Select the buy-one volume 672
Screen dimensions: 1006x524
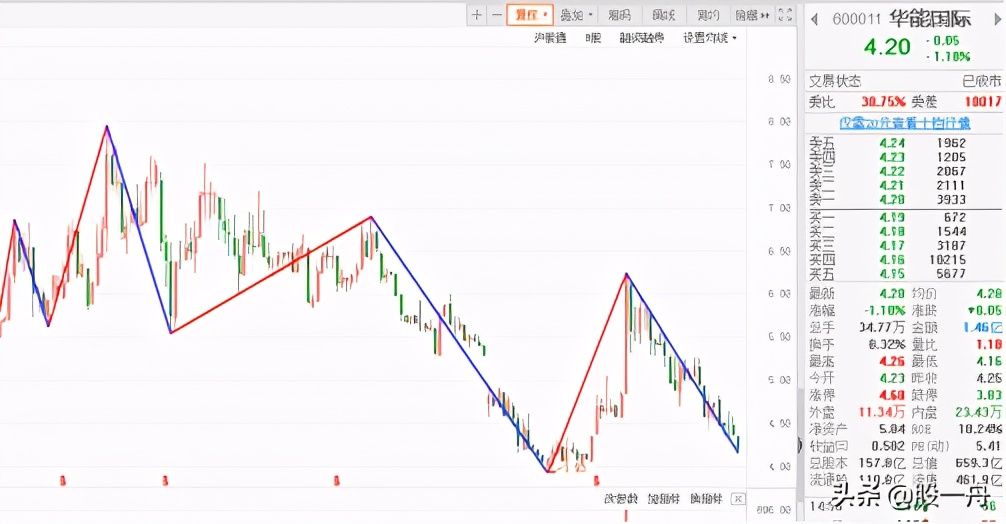[x=955, y=217]
